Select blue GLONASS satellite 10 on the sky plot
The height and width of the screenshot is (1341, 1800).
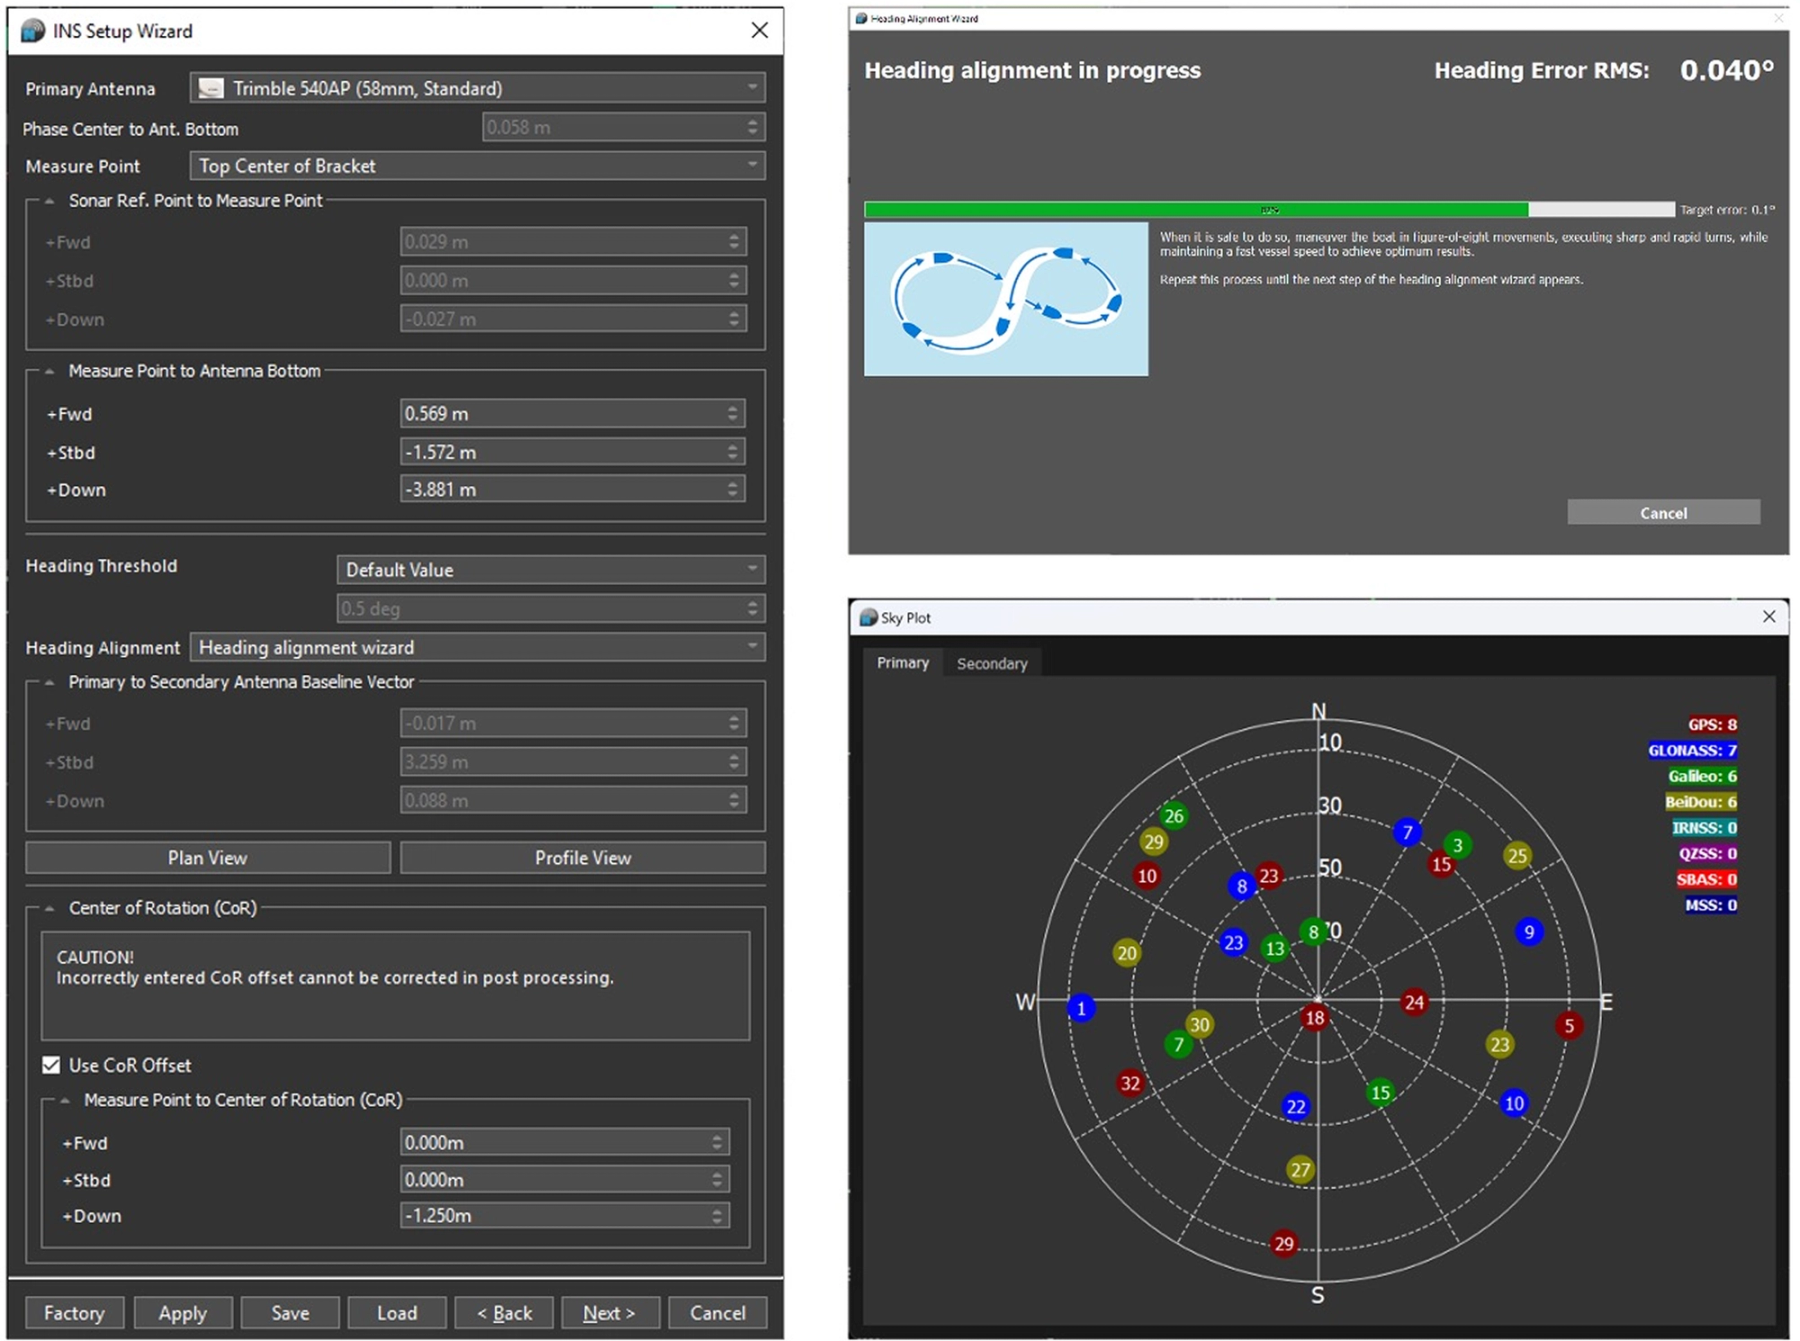(x=1514, y=1103)
